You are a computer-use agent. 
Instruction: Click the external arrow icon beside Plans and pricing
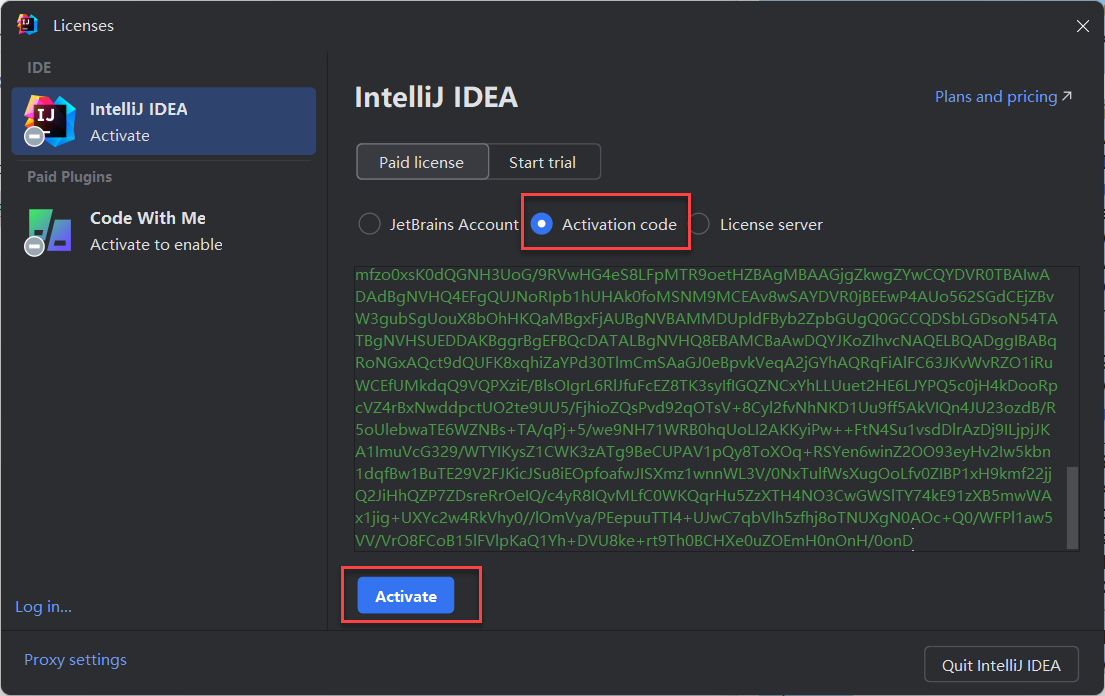(x=1067, y=97)
